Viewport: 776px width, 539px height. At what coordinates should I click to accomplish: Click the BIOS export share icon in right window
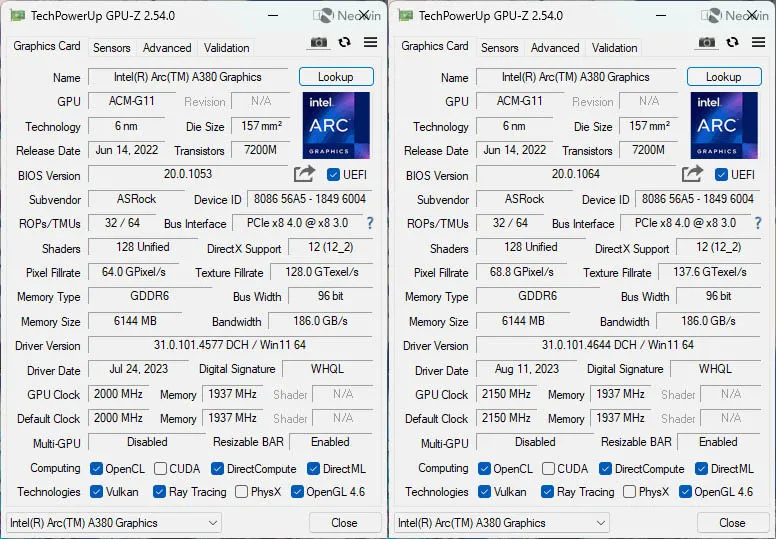[x=692, y=174]
